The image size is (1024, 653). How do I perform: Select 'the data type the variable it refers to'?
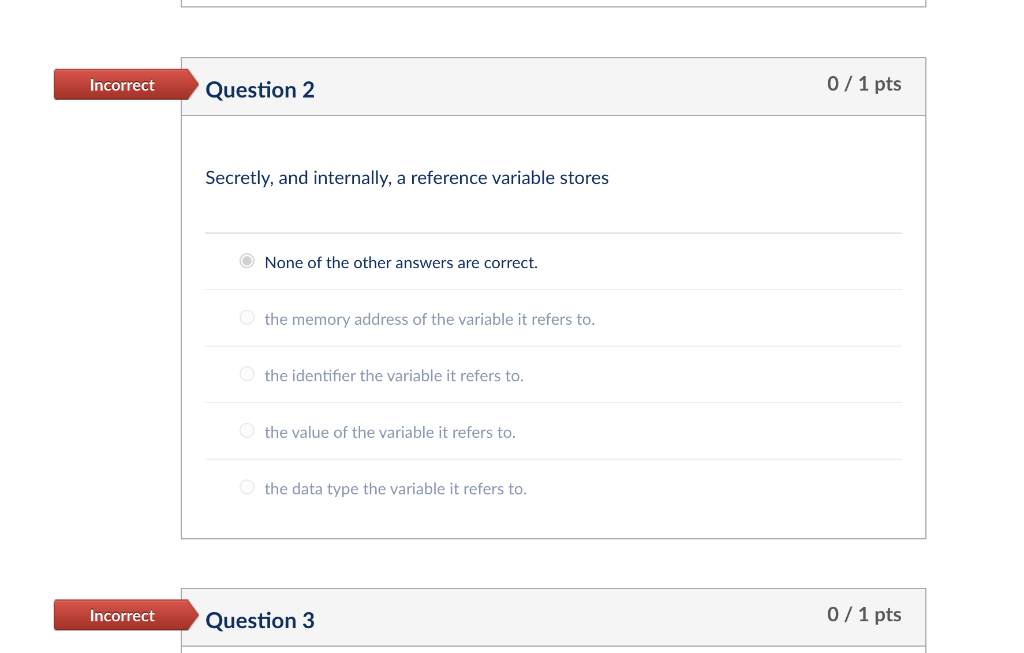click(246, 487)
